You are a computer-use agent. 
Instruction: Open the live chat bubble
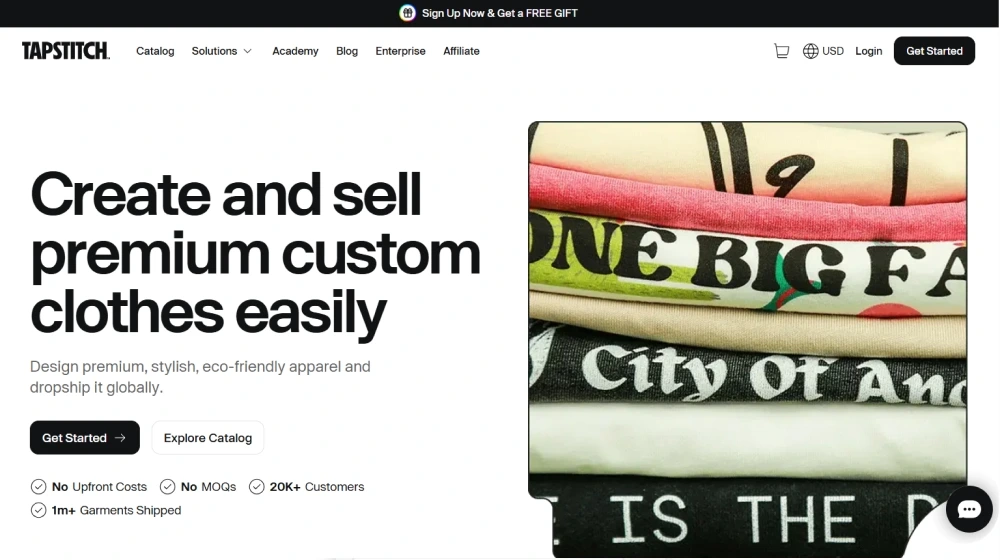click(x=968, y=510)
